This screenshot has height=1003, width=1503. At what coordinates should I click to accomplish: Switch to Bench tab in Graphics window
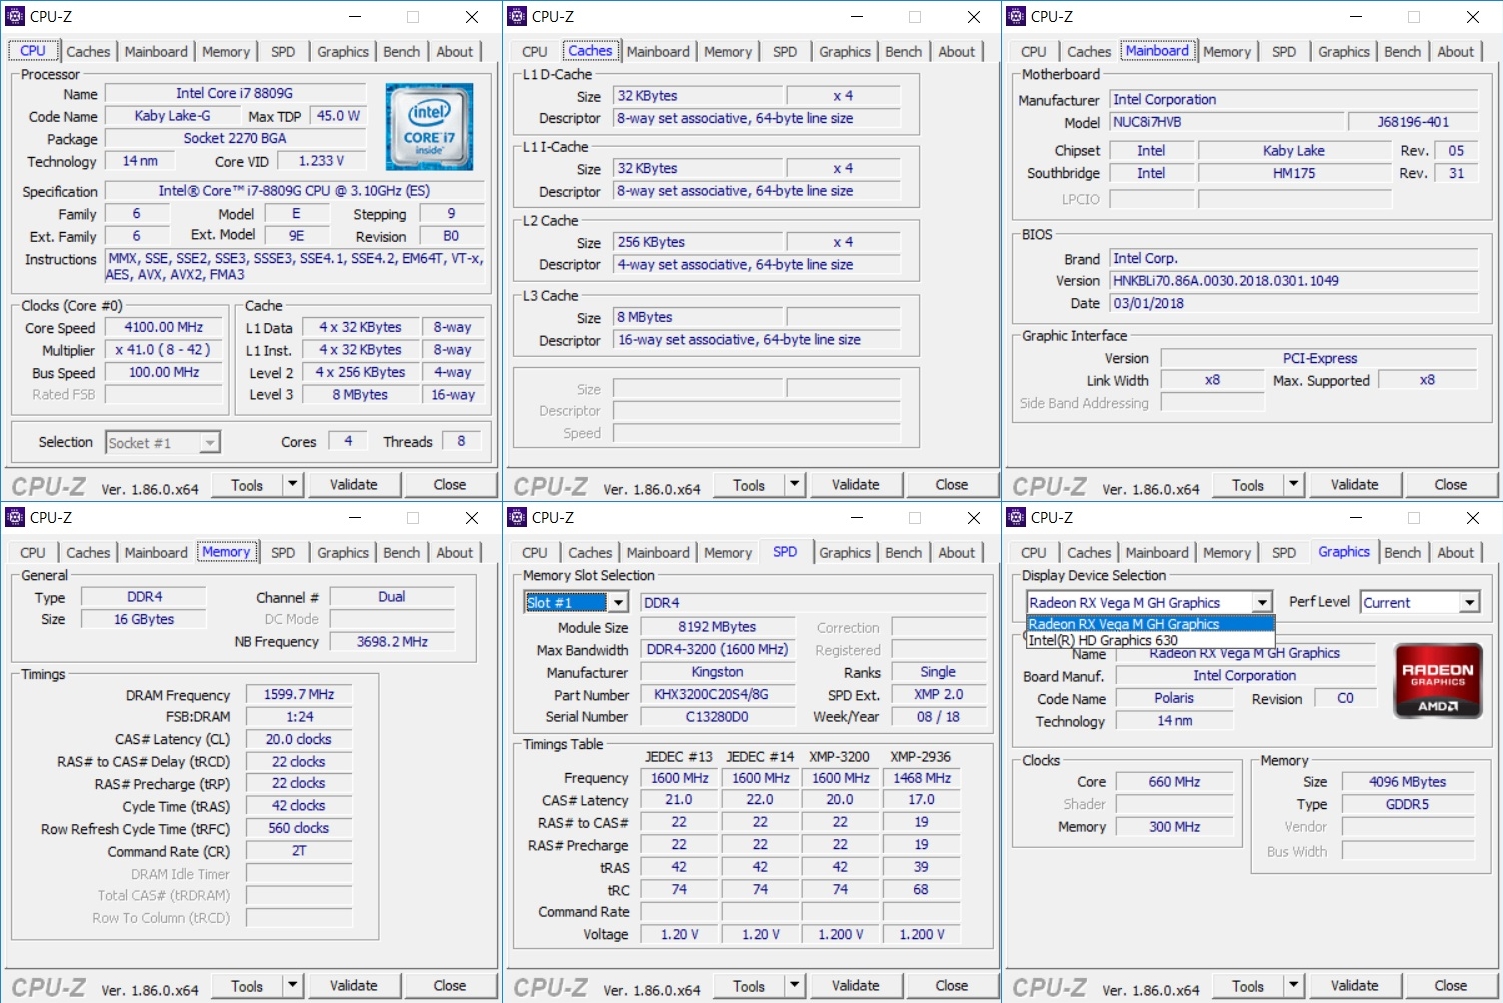1403,553
